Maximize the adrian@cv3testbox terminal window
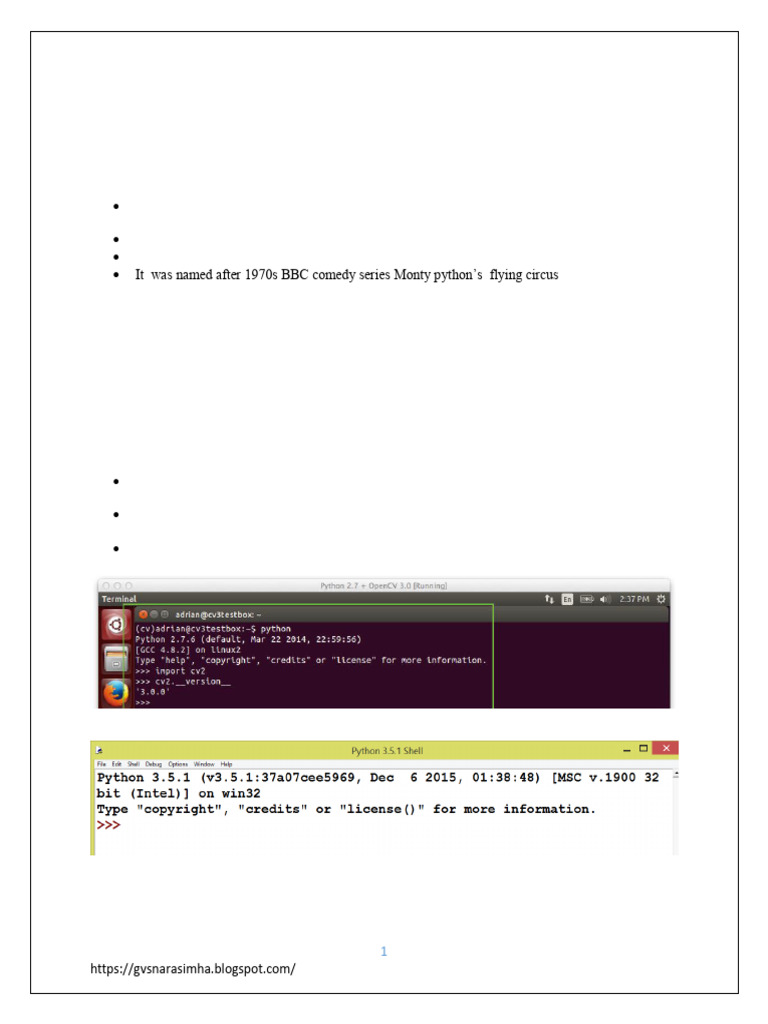Screen dimensions: 768x1024 click(165, 615)
